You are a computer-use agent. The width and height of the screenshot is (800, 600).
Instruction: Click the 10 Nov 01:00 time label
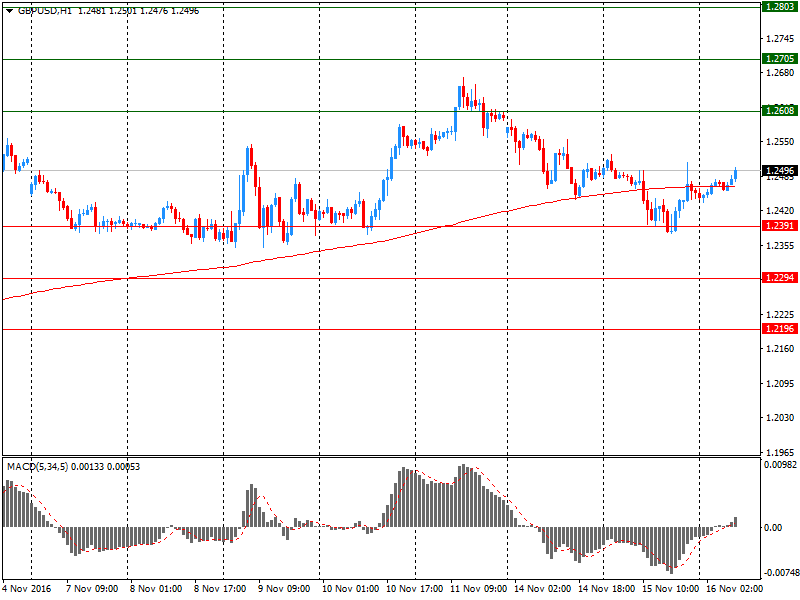click(351, 589)
